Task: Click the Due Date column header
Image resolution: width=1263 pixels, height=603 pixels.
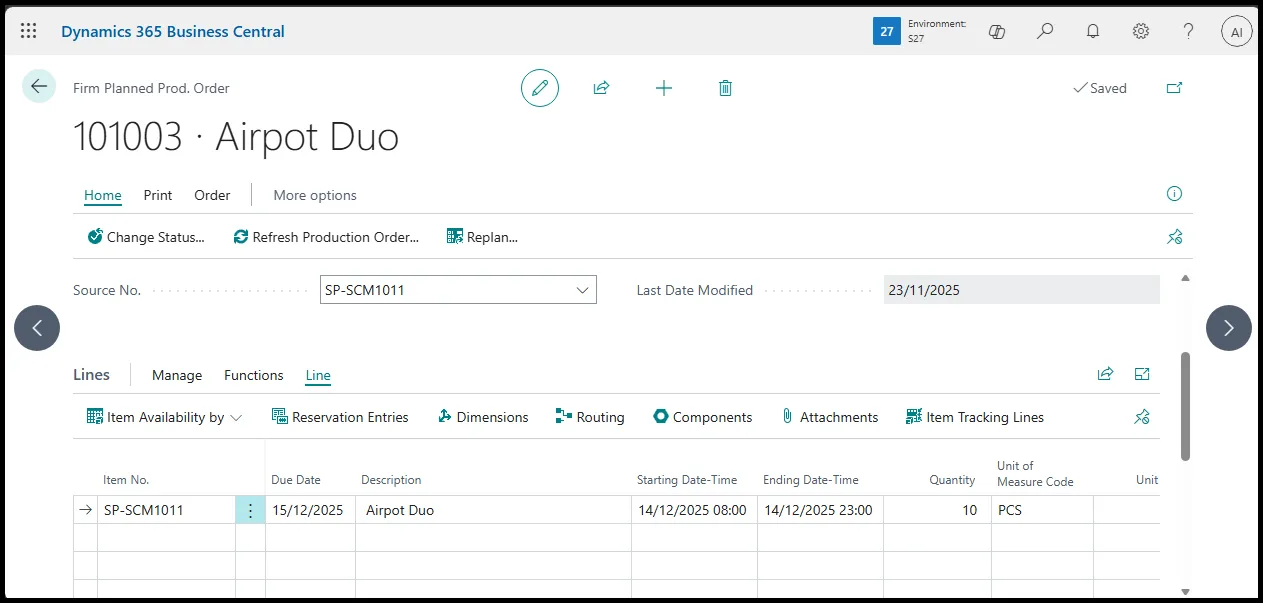Action: (296, 480)
